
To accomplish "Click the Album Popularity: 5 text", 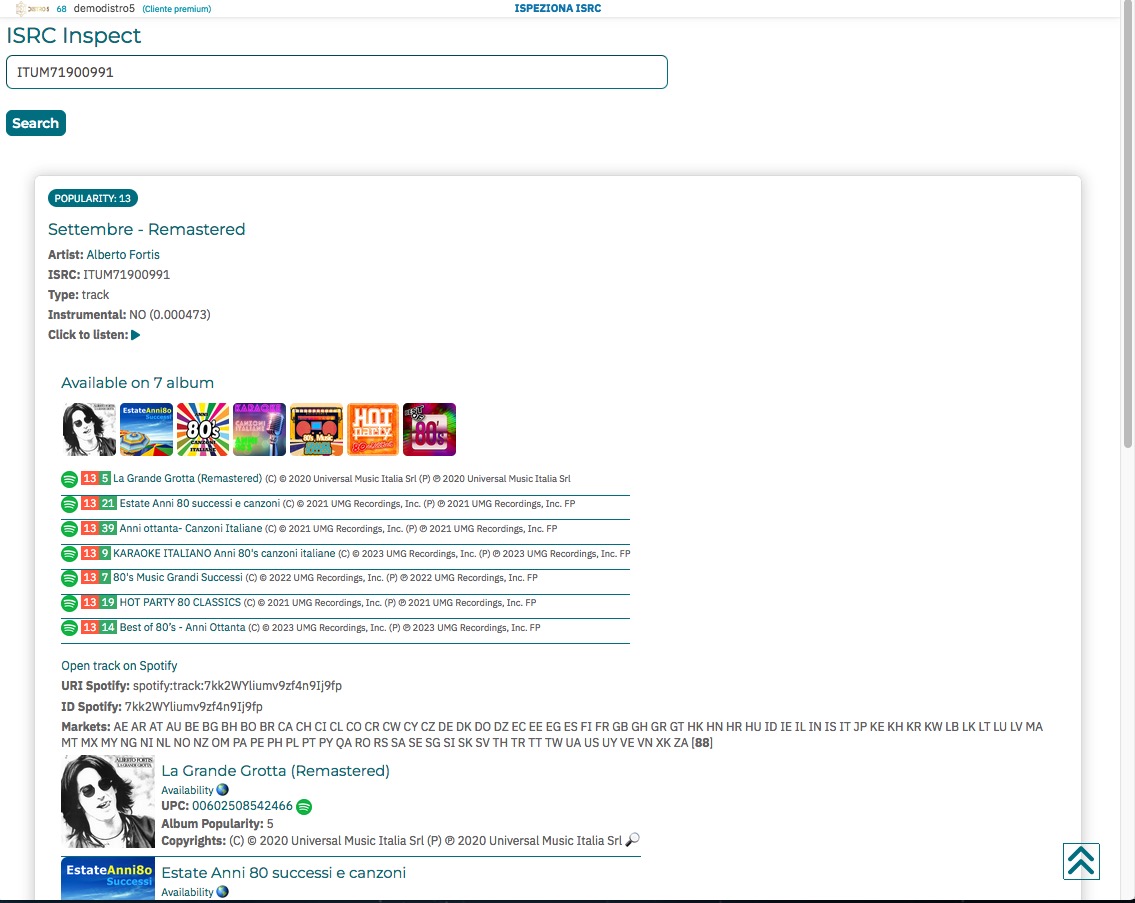I will (x=217, y=824).
